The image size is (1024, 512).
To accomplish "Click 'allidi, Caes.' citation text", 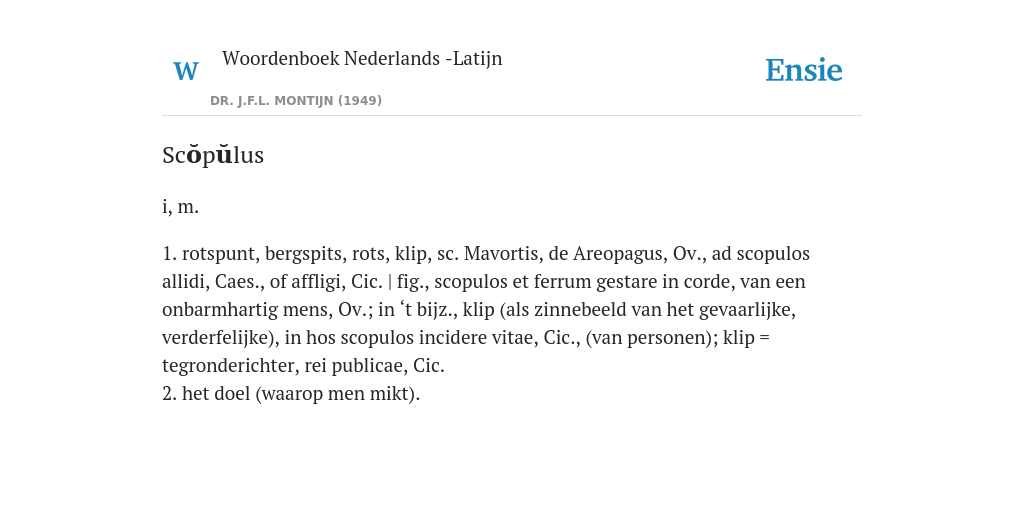I will [x=206, y=281].
